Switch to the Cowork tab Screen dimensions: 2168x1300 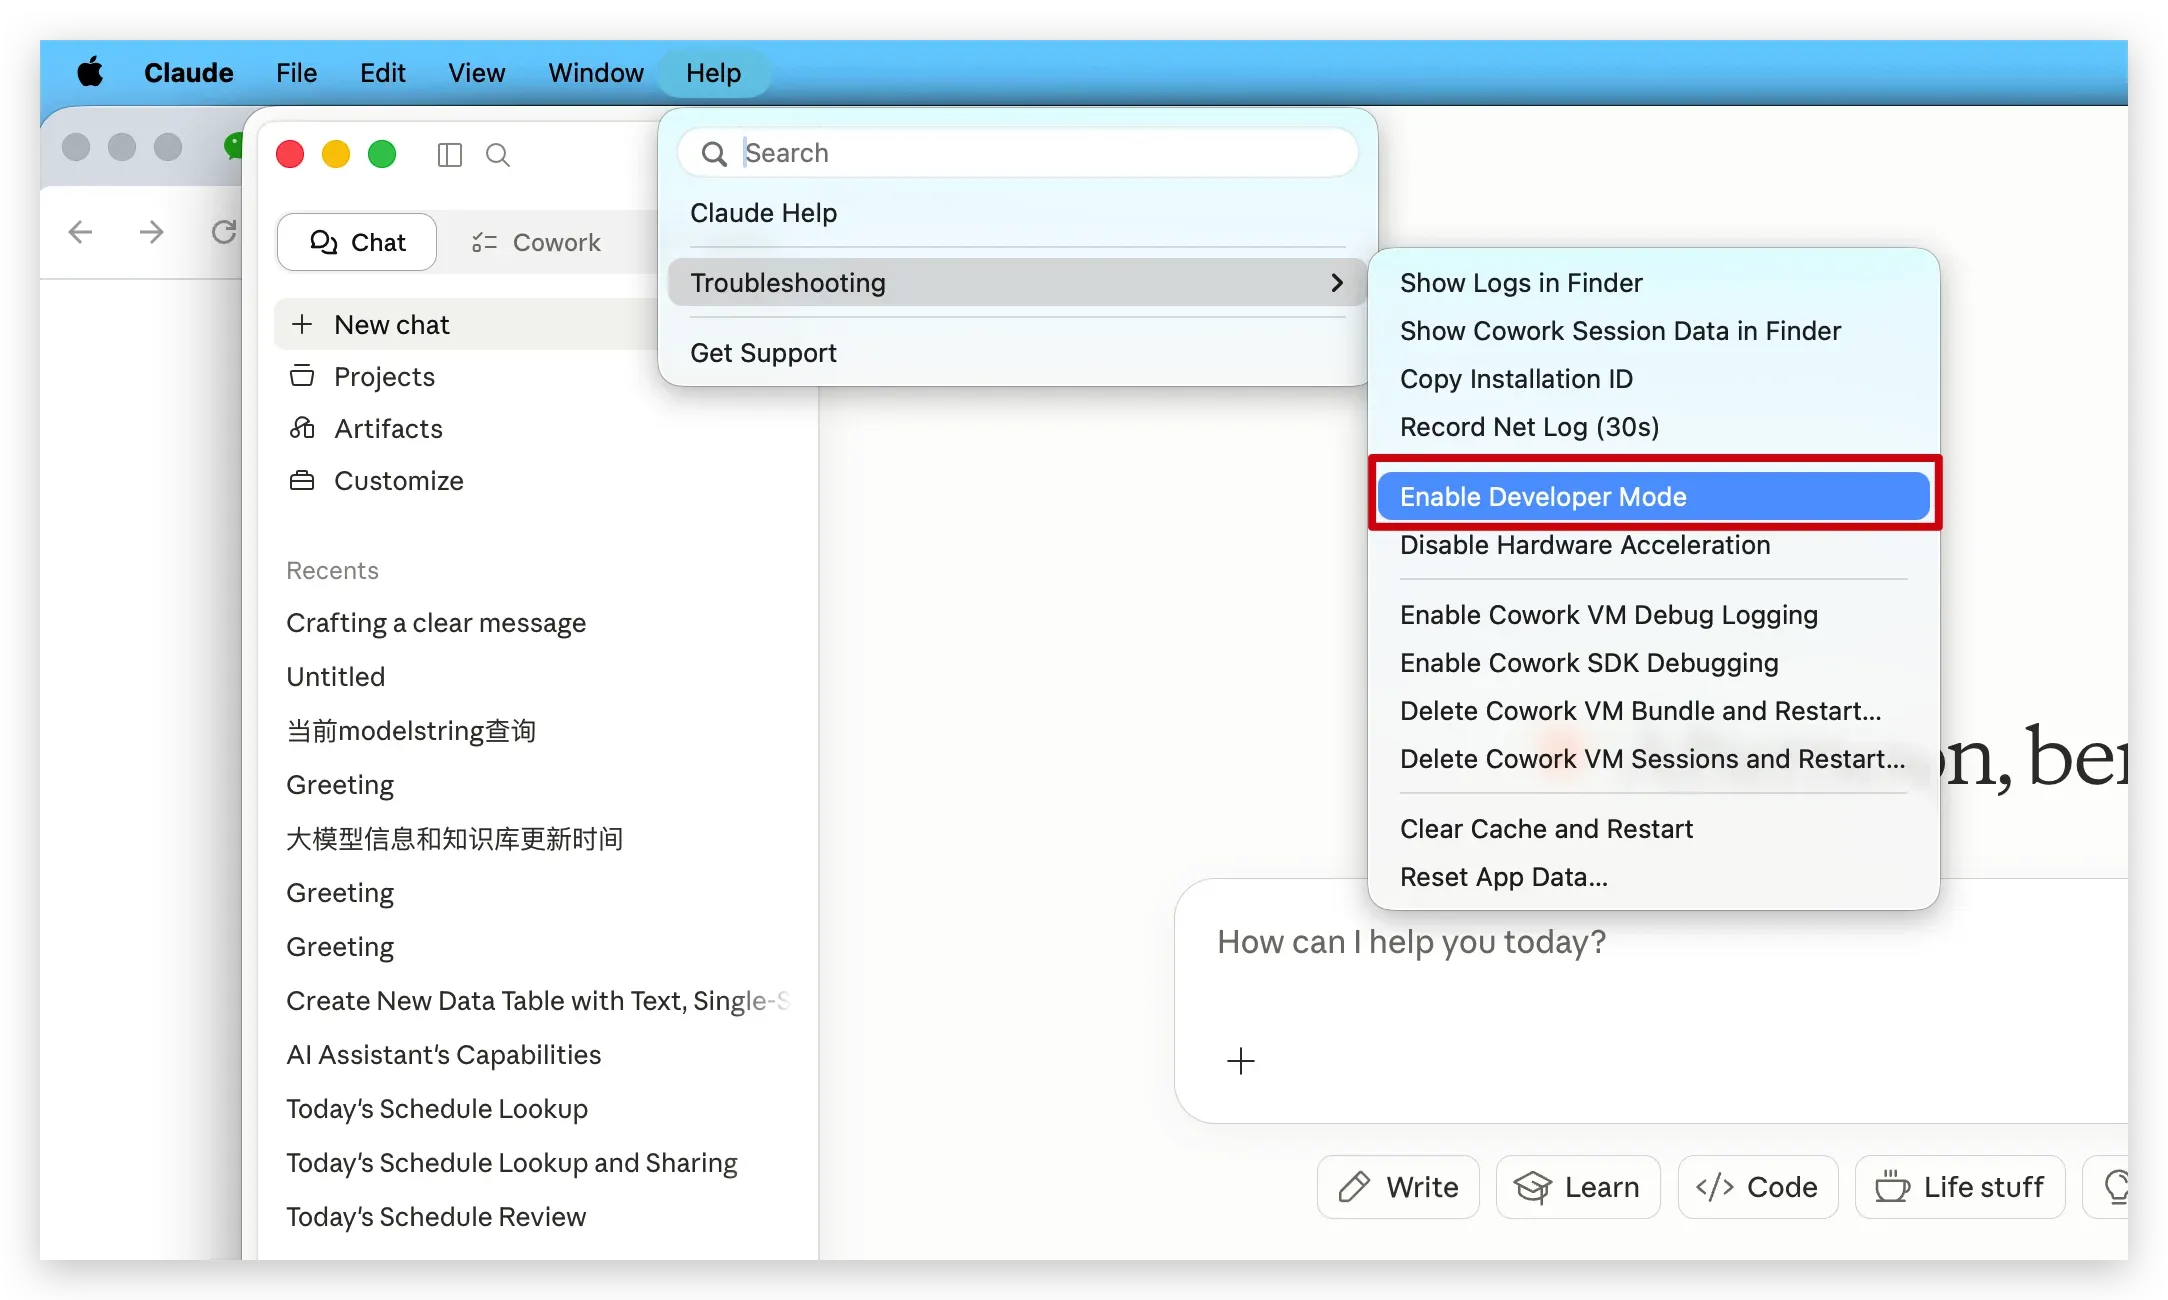coord(537,242)
